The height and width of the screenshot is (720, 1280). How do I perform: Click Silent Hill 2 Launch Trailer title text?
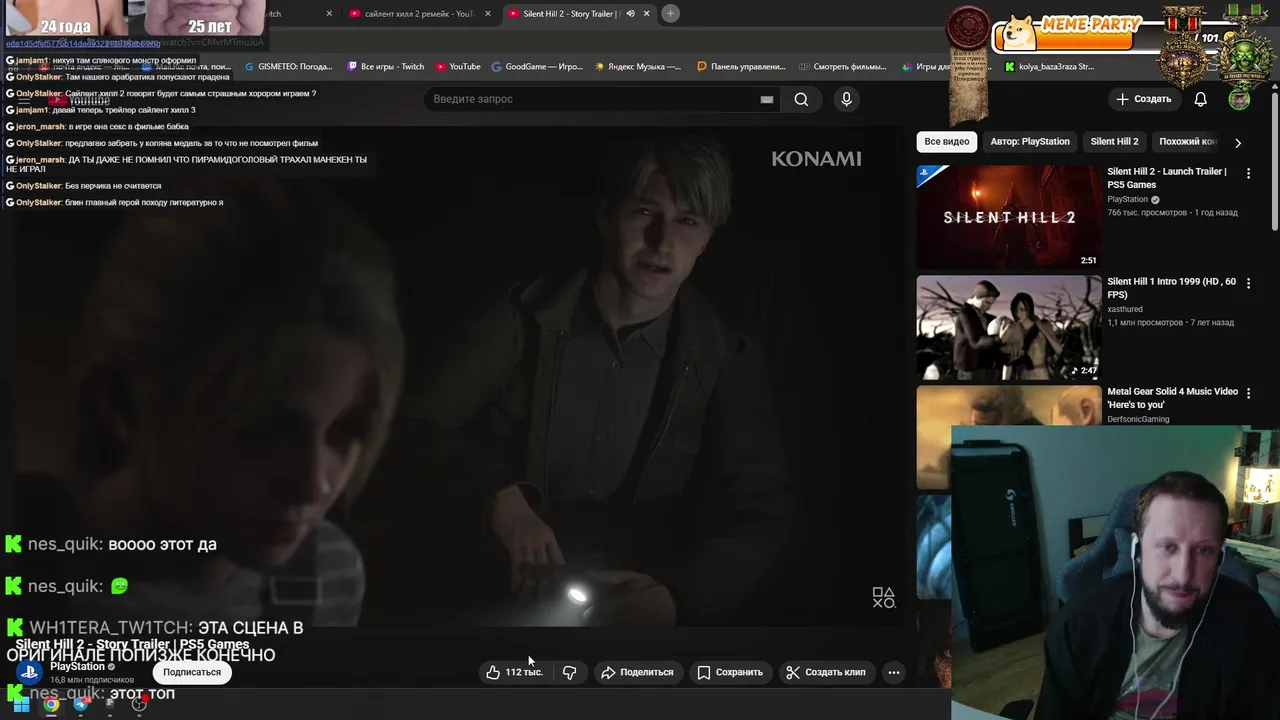pyautogui.click(x=1166, y=178)
